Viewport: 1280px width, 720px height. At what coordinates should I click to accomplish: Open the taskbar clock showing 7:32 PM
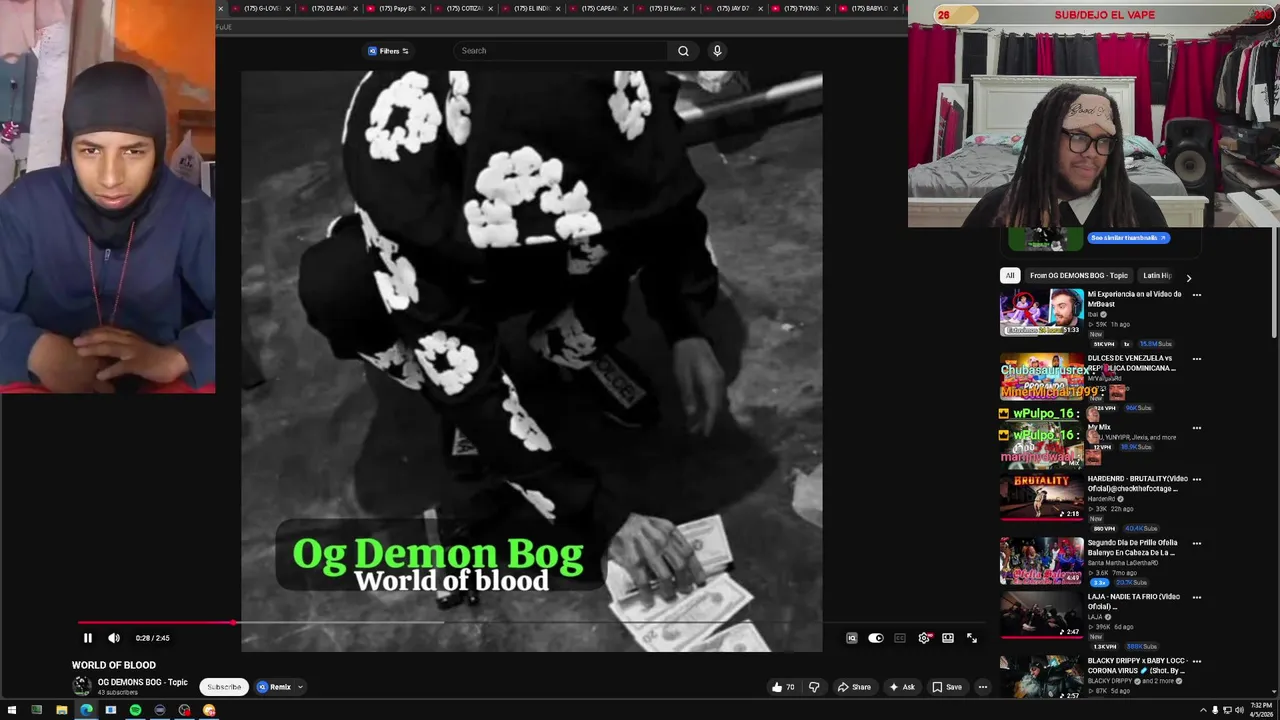pos(1261,710)
